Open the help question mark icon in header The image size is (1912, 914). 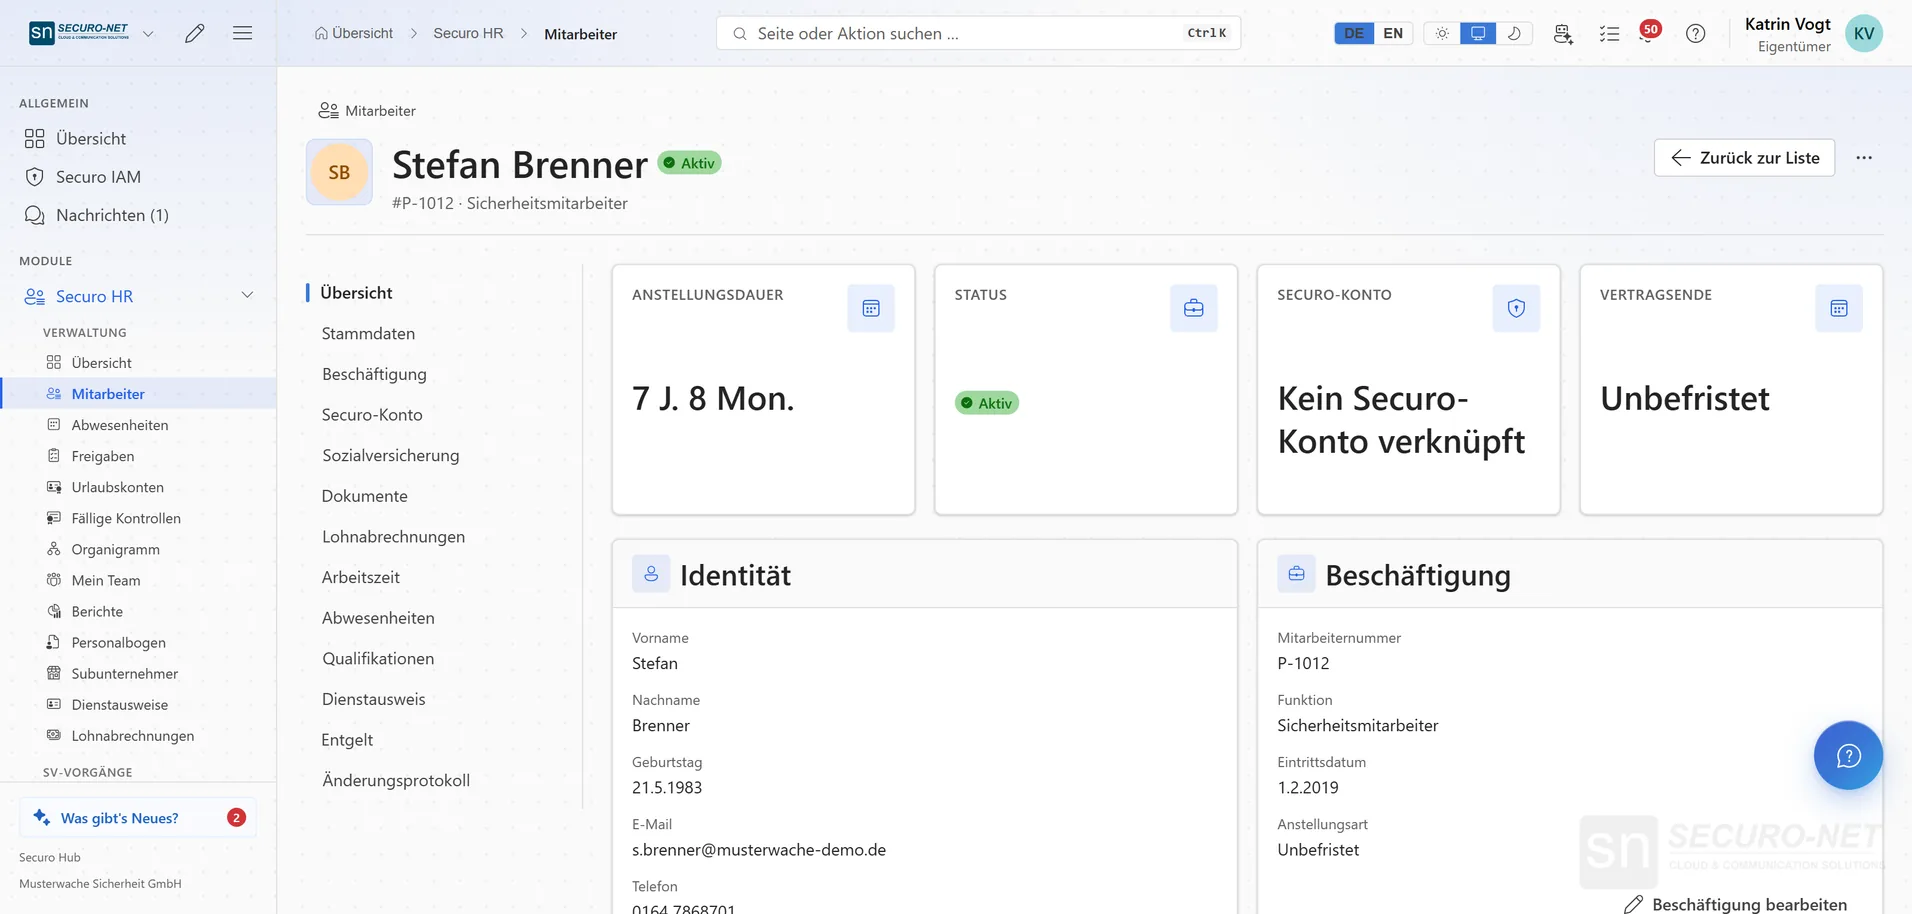(x=1695, y=34)
